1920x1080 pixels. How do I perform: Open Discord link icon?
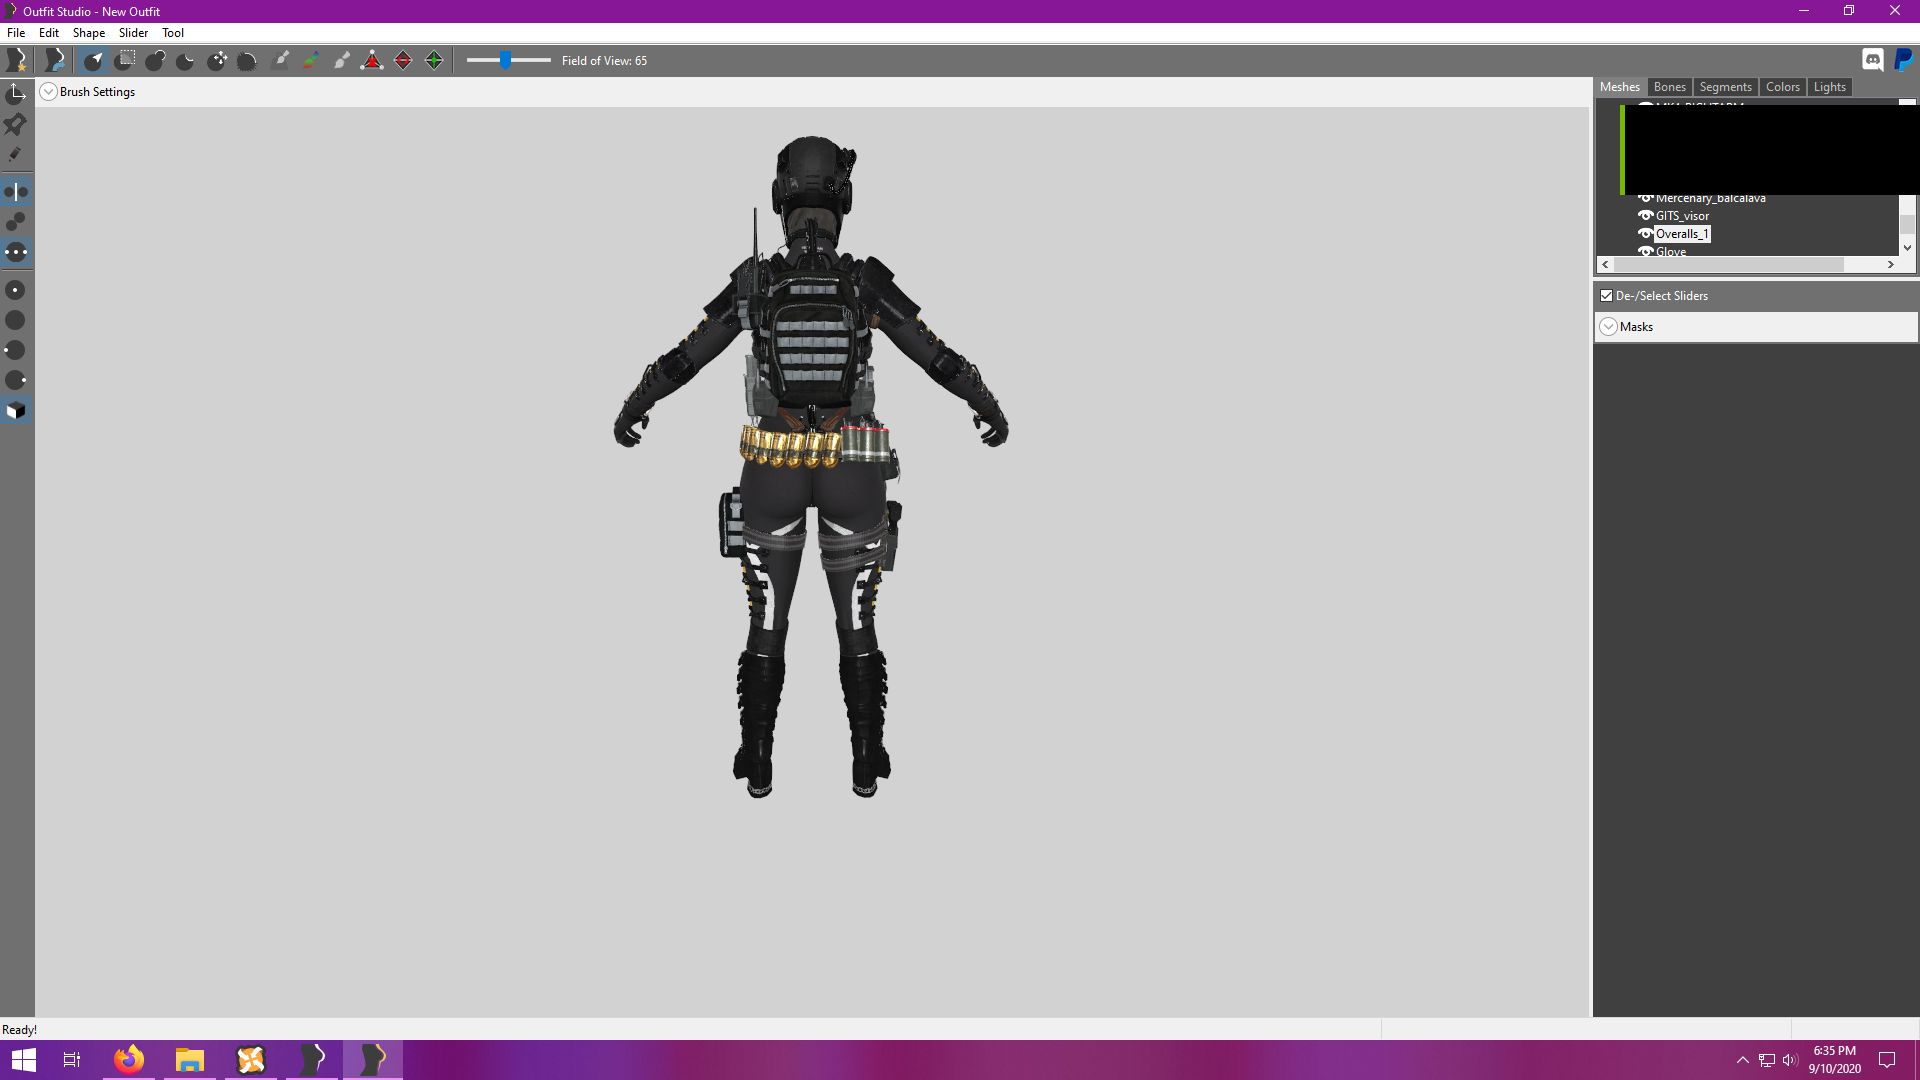1872,60
